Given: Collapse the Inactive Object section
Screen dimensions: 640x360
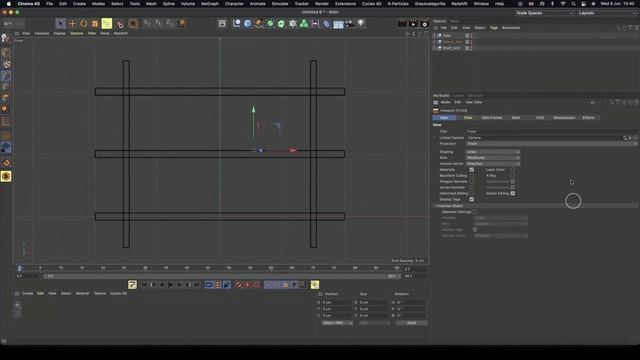Looking at the screenshot, I should pyautogui.click(x=436, y=206).
